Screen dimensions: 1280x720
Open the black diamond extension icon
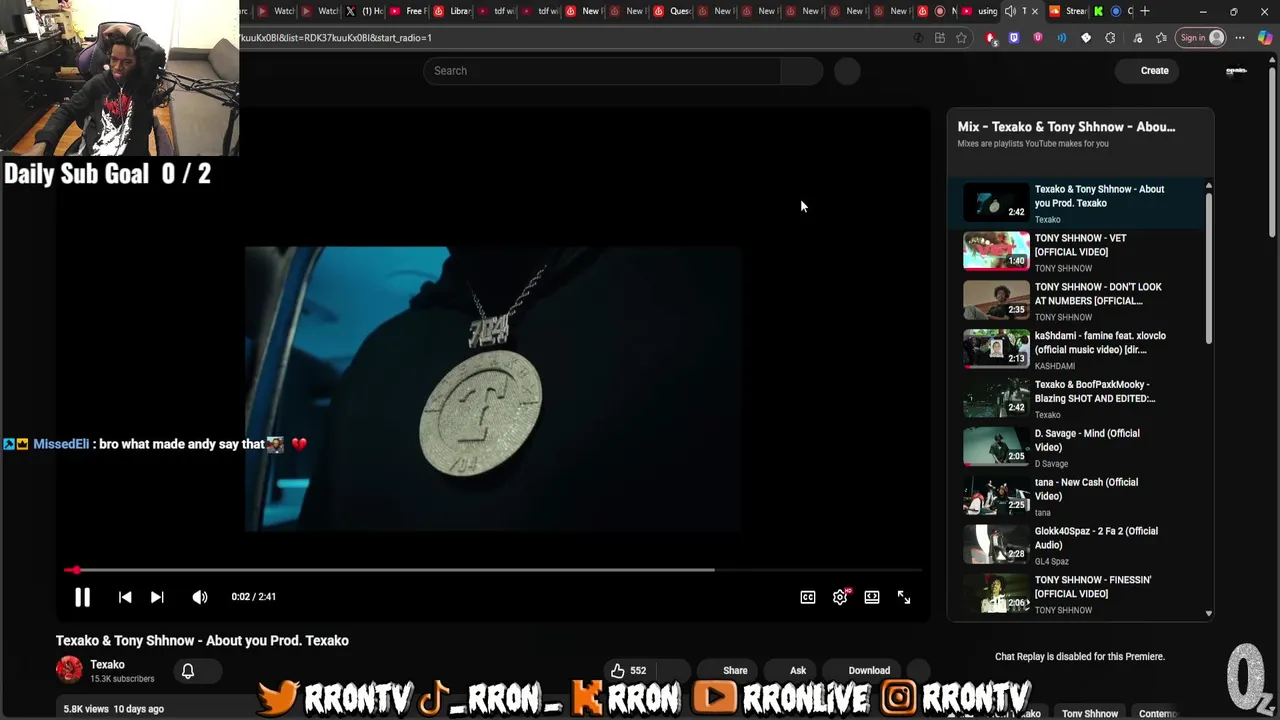click(1086, 38)
